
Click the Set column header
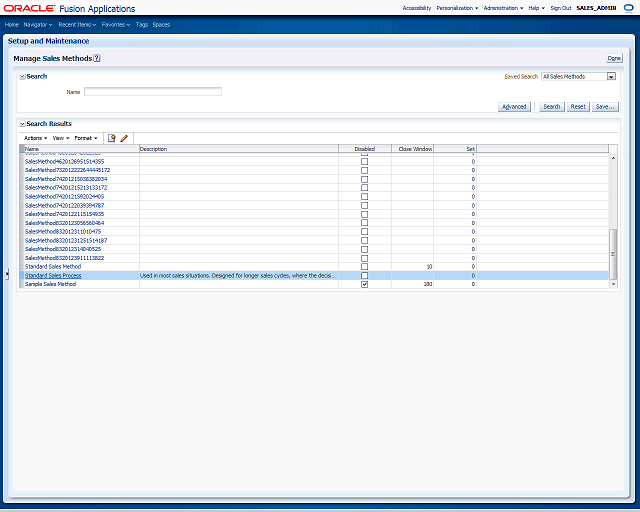point(455,149)
